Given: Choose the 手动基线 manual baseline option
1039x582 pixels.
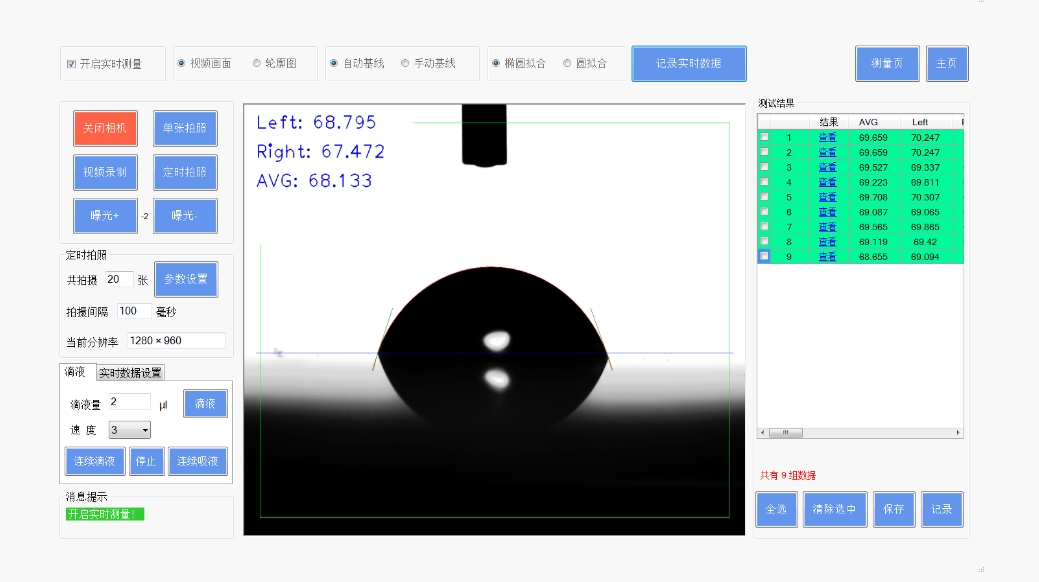Looking at the screenshot, I should (x=405, y=63).
